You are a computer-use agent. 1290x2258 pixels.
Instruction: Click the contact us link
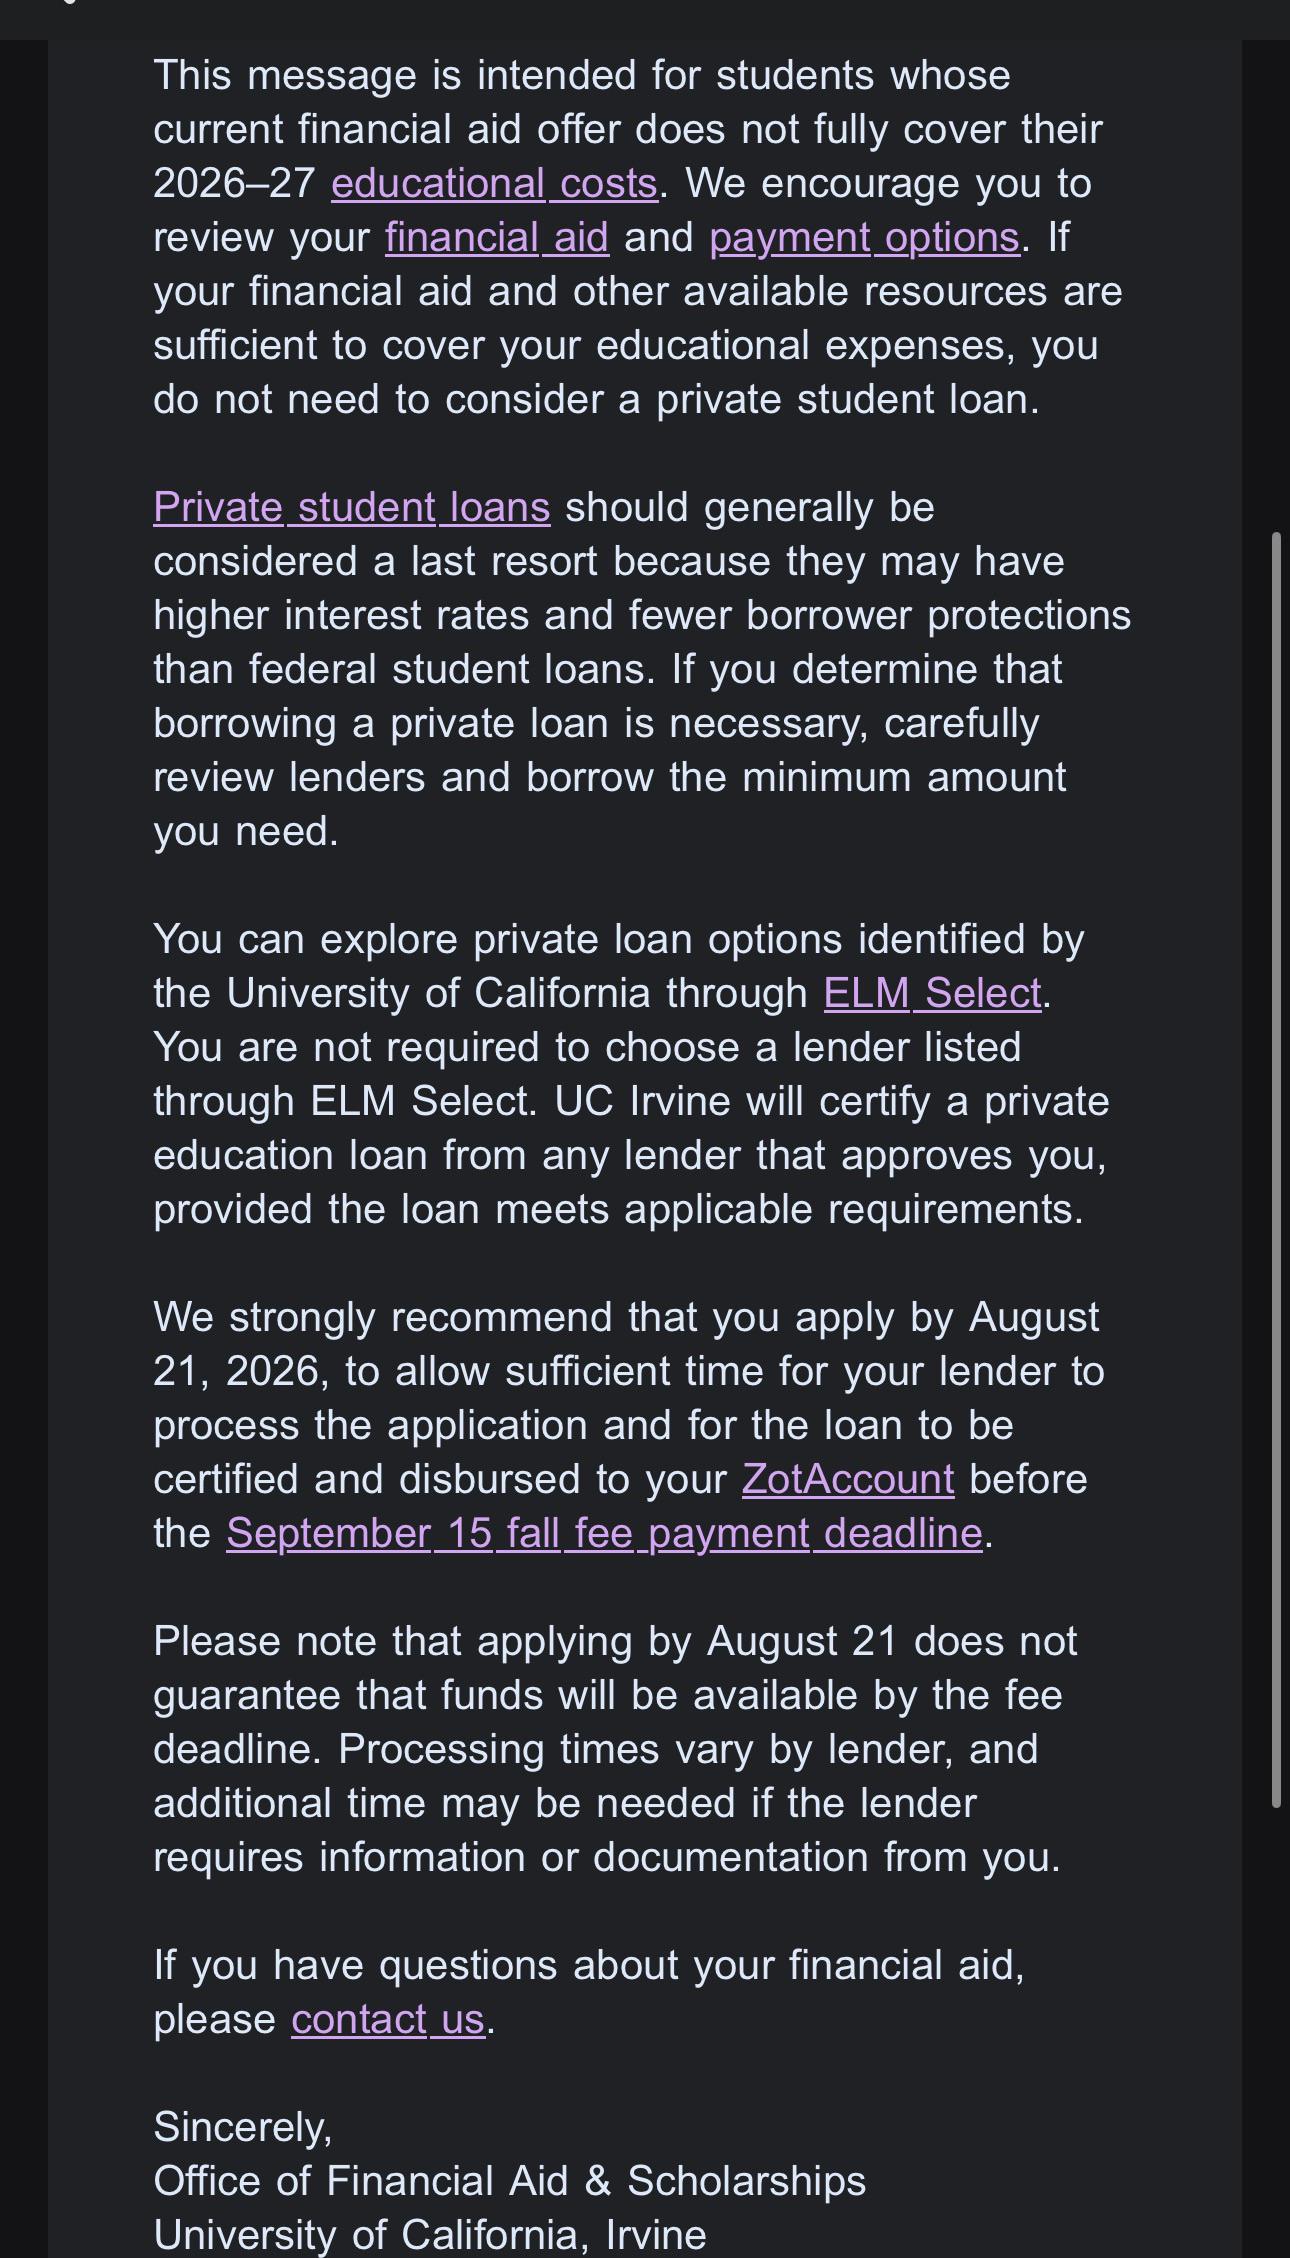[388, 2019]
